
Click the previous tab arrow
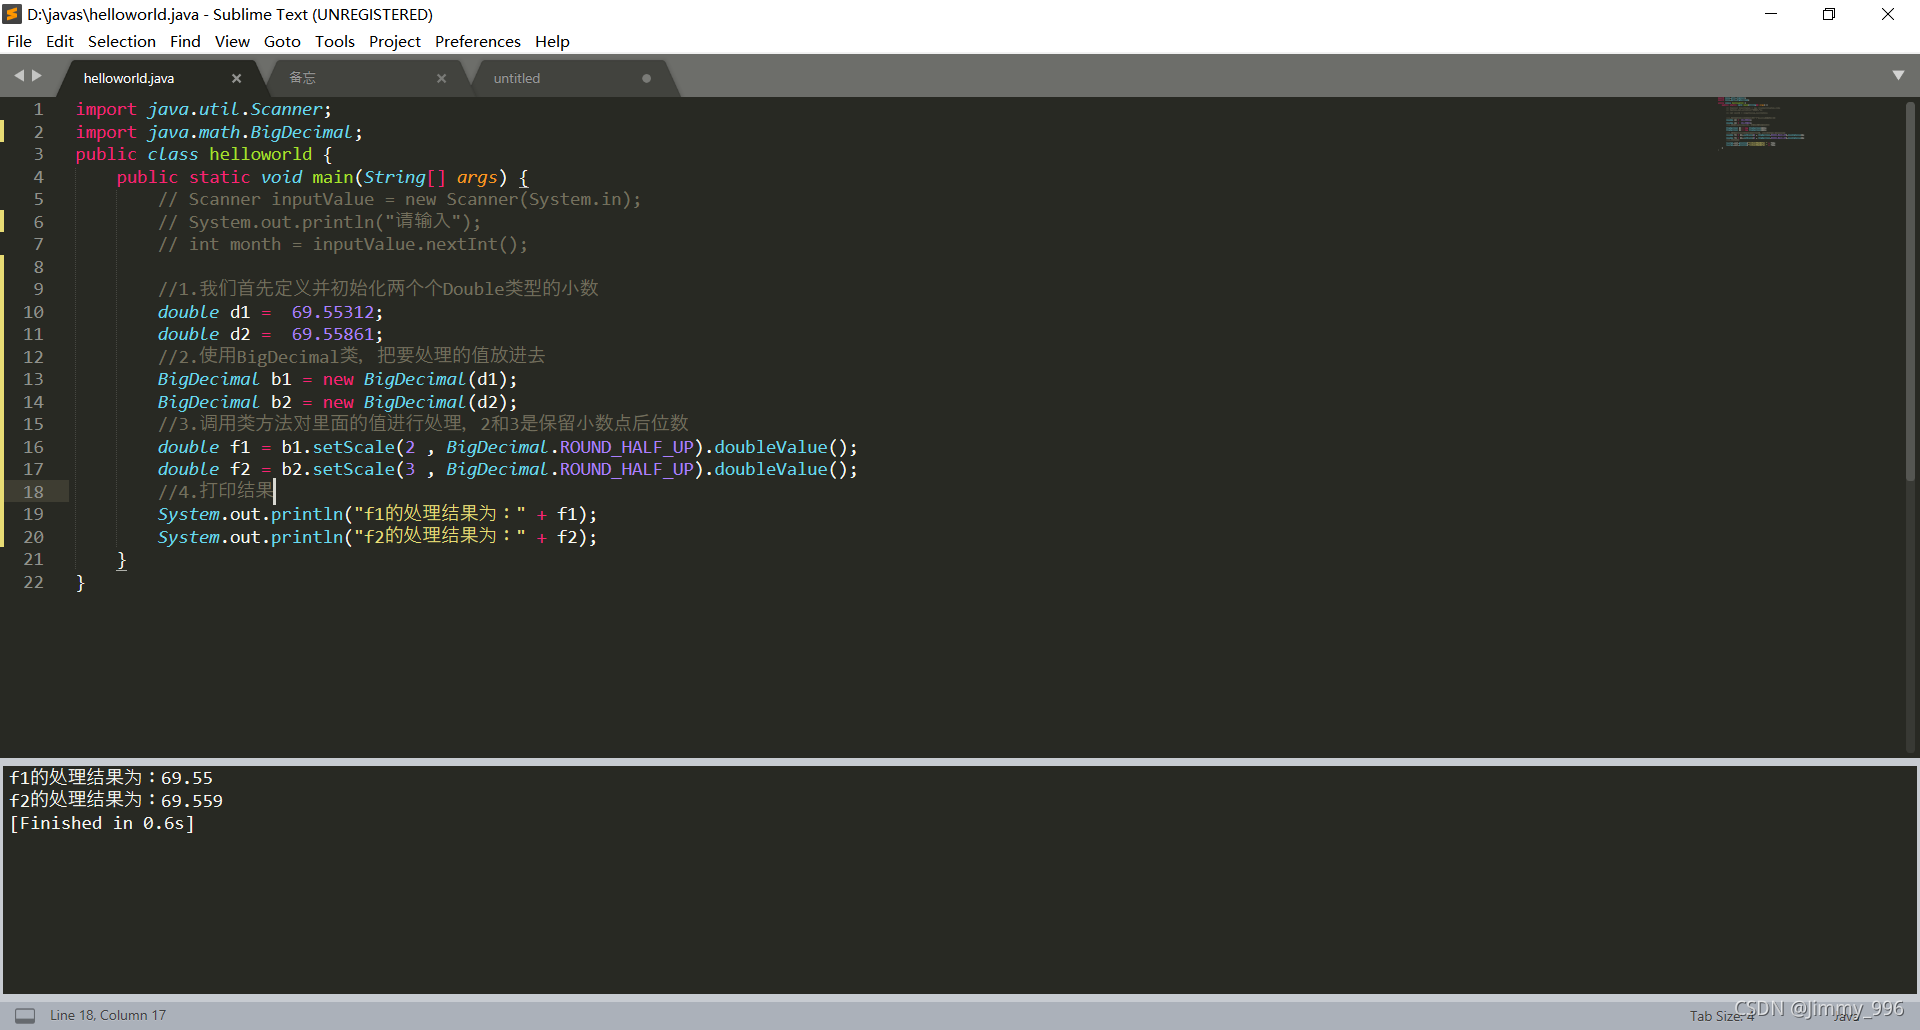click(18, 76)
